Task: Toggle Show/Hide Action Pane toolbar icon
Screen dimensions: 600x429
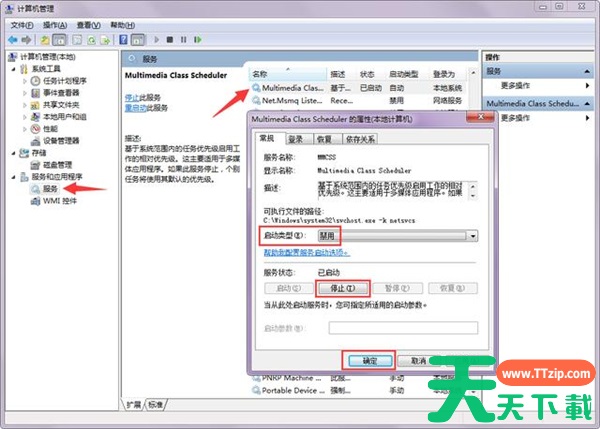Action: tap(138, 40)
